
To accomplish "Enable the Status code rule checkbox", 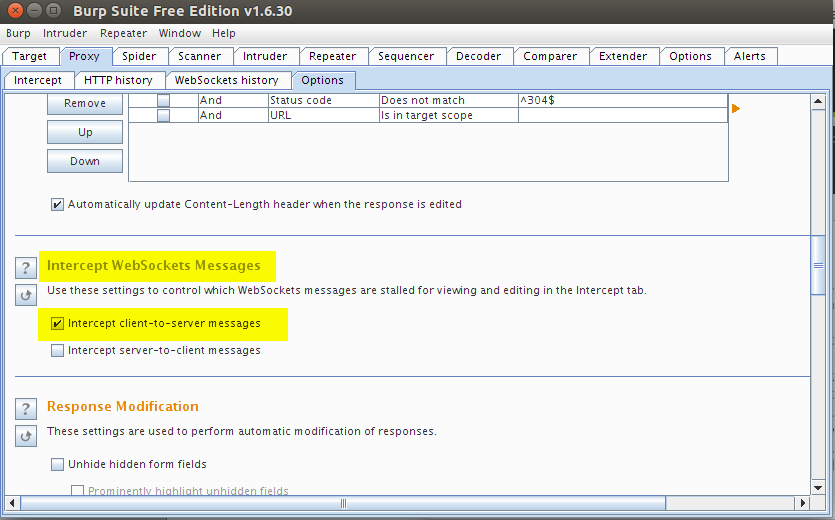I will [x=163, y=100].
